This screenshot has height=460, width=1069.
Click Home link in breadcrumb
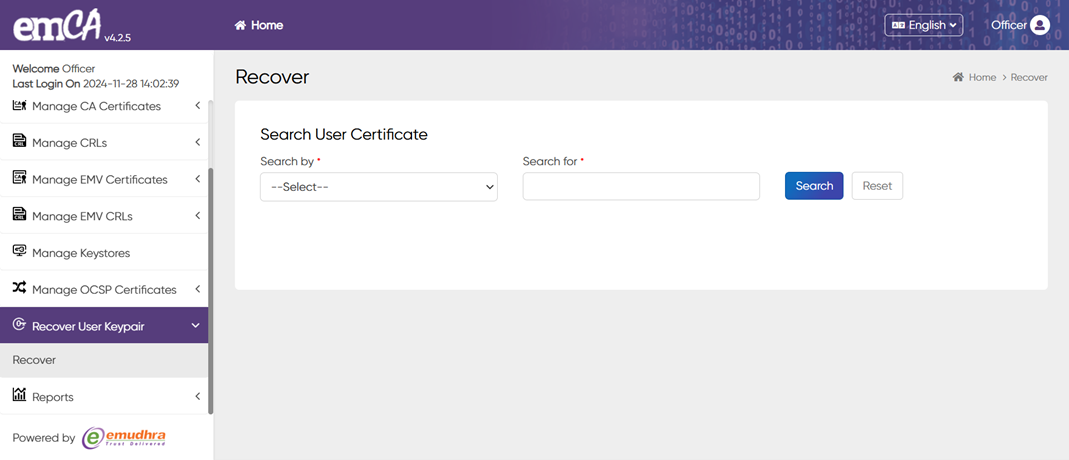point(981,77)
